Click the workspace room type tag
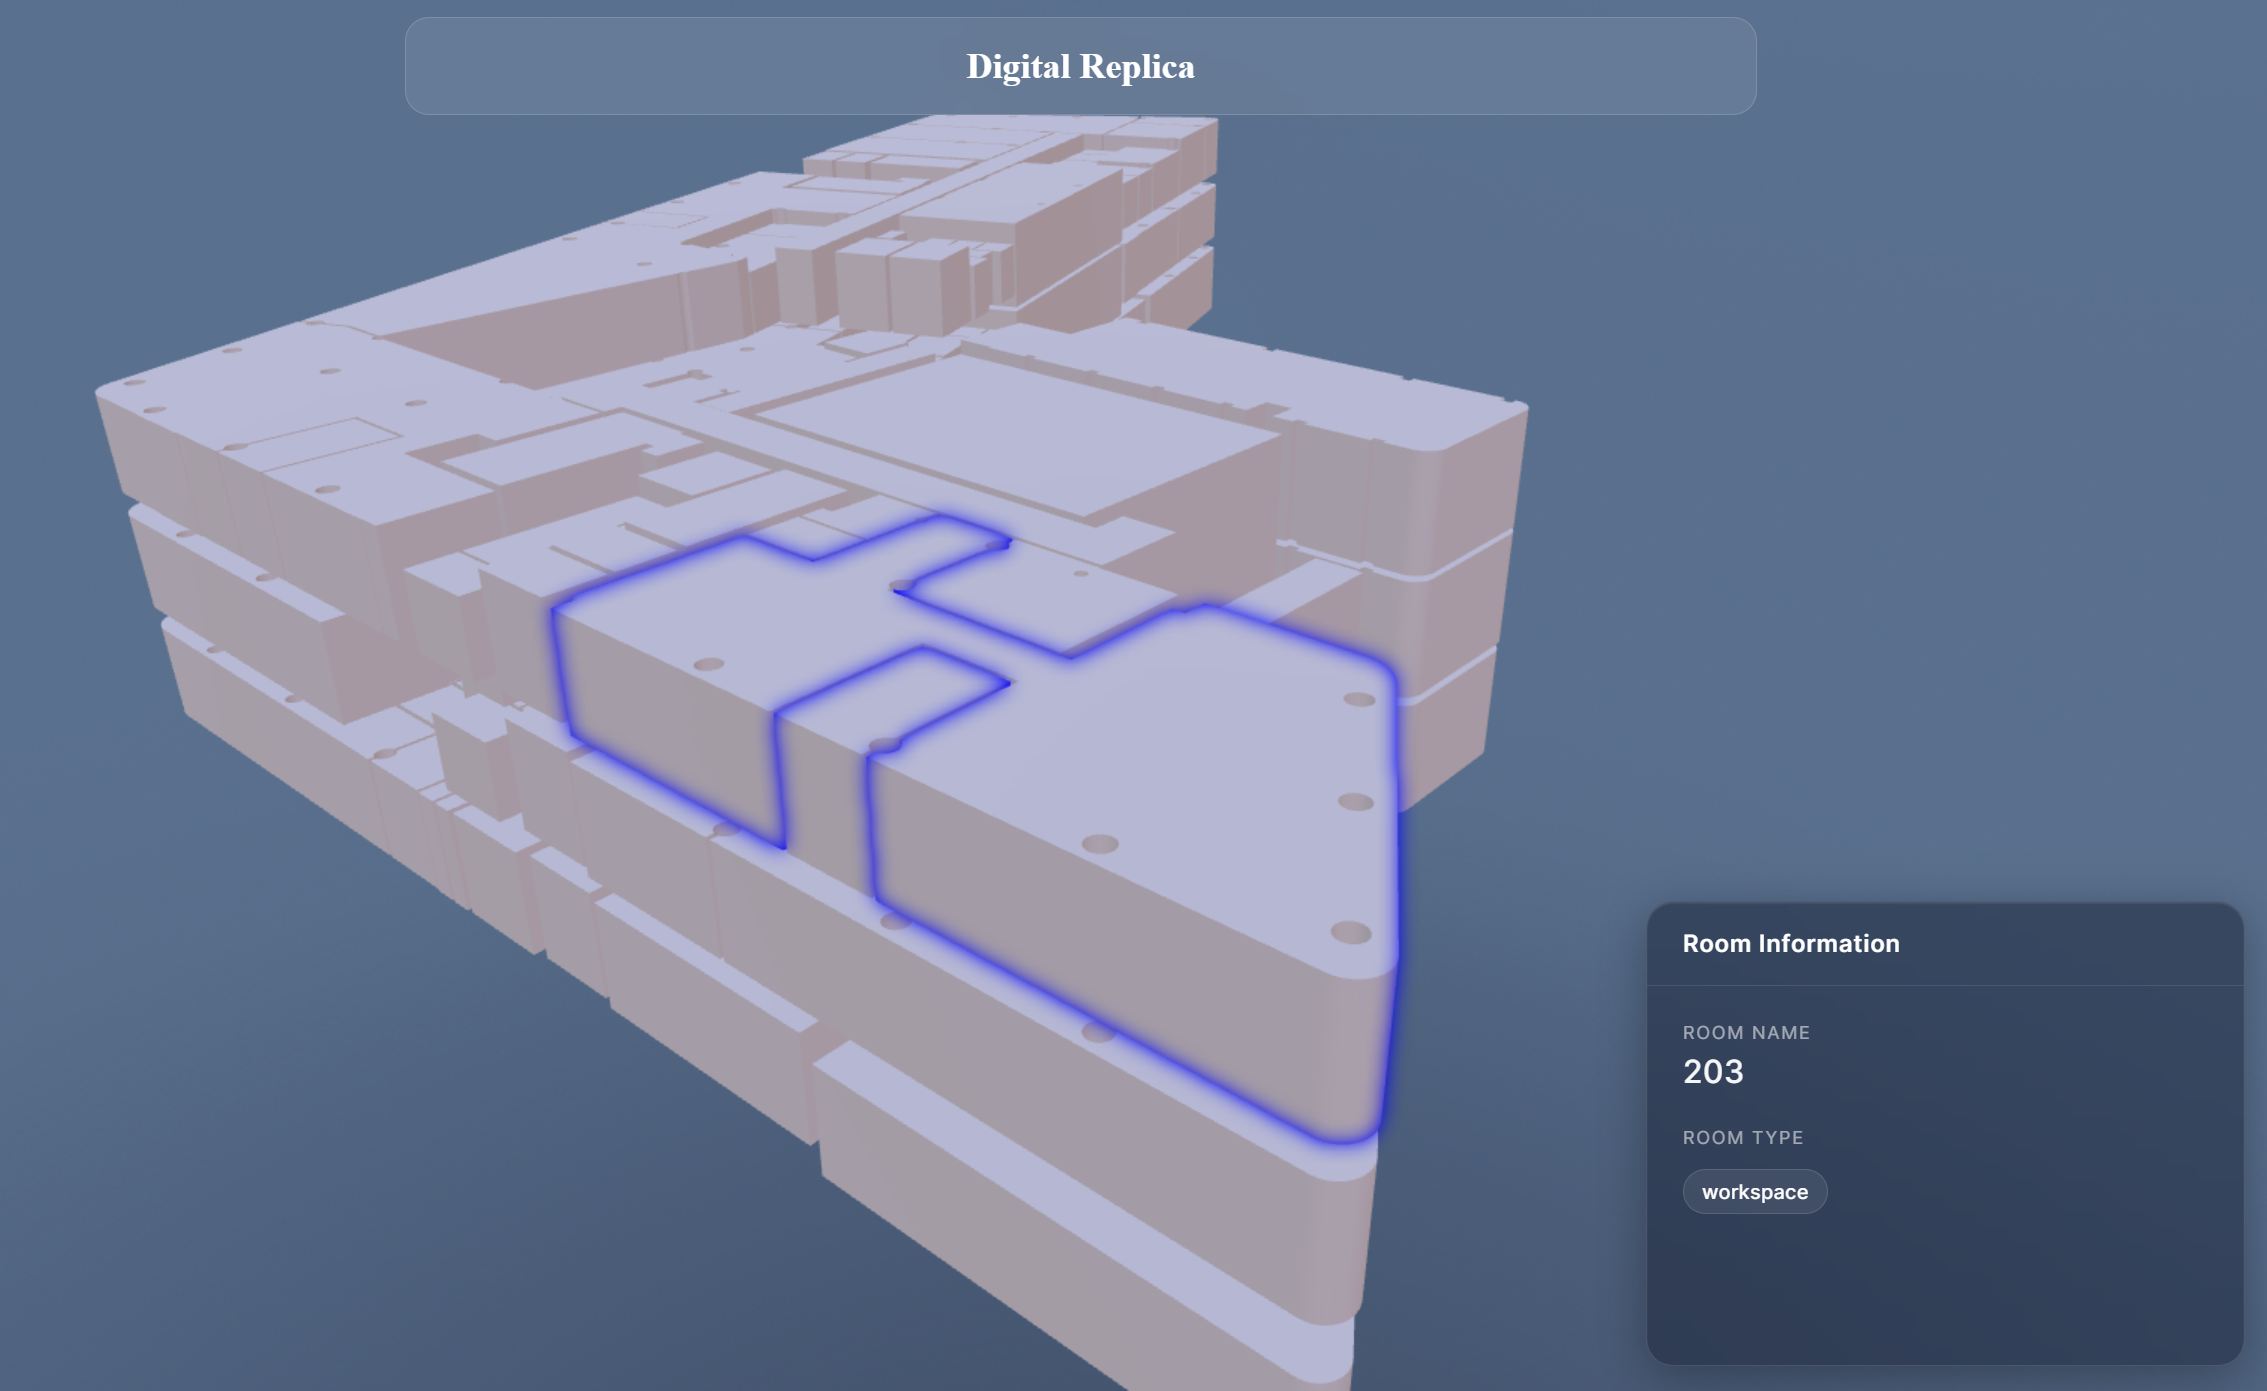This screenshot has height=1391, width=2267. pyautogui.click(x=1755, y=1192)
